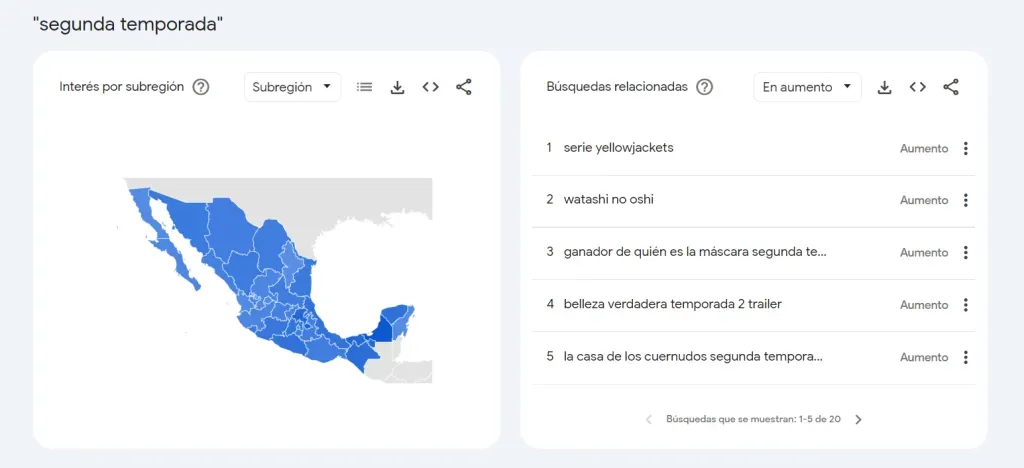
Task: Open help for Búsquedas relacionadas
Action: (x=705, y=87)
